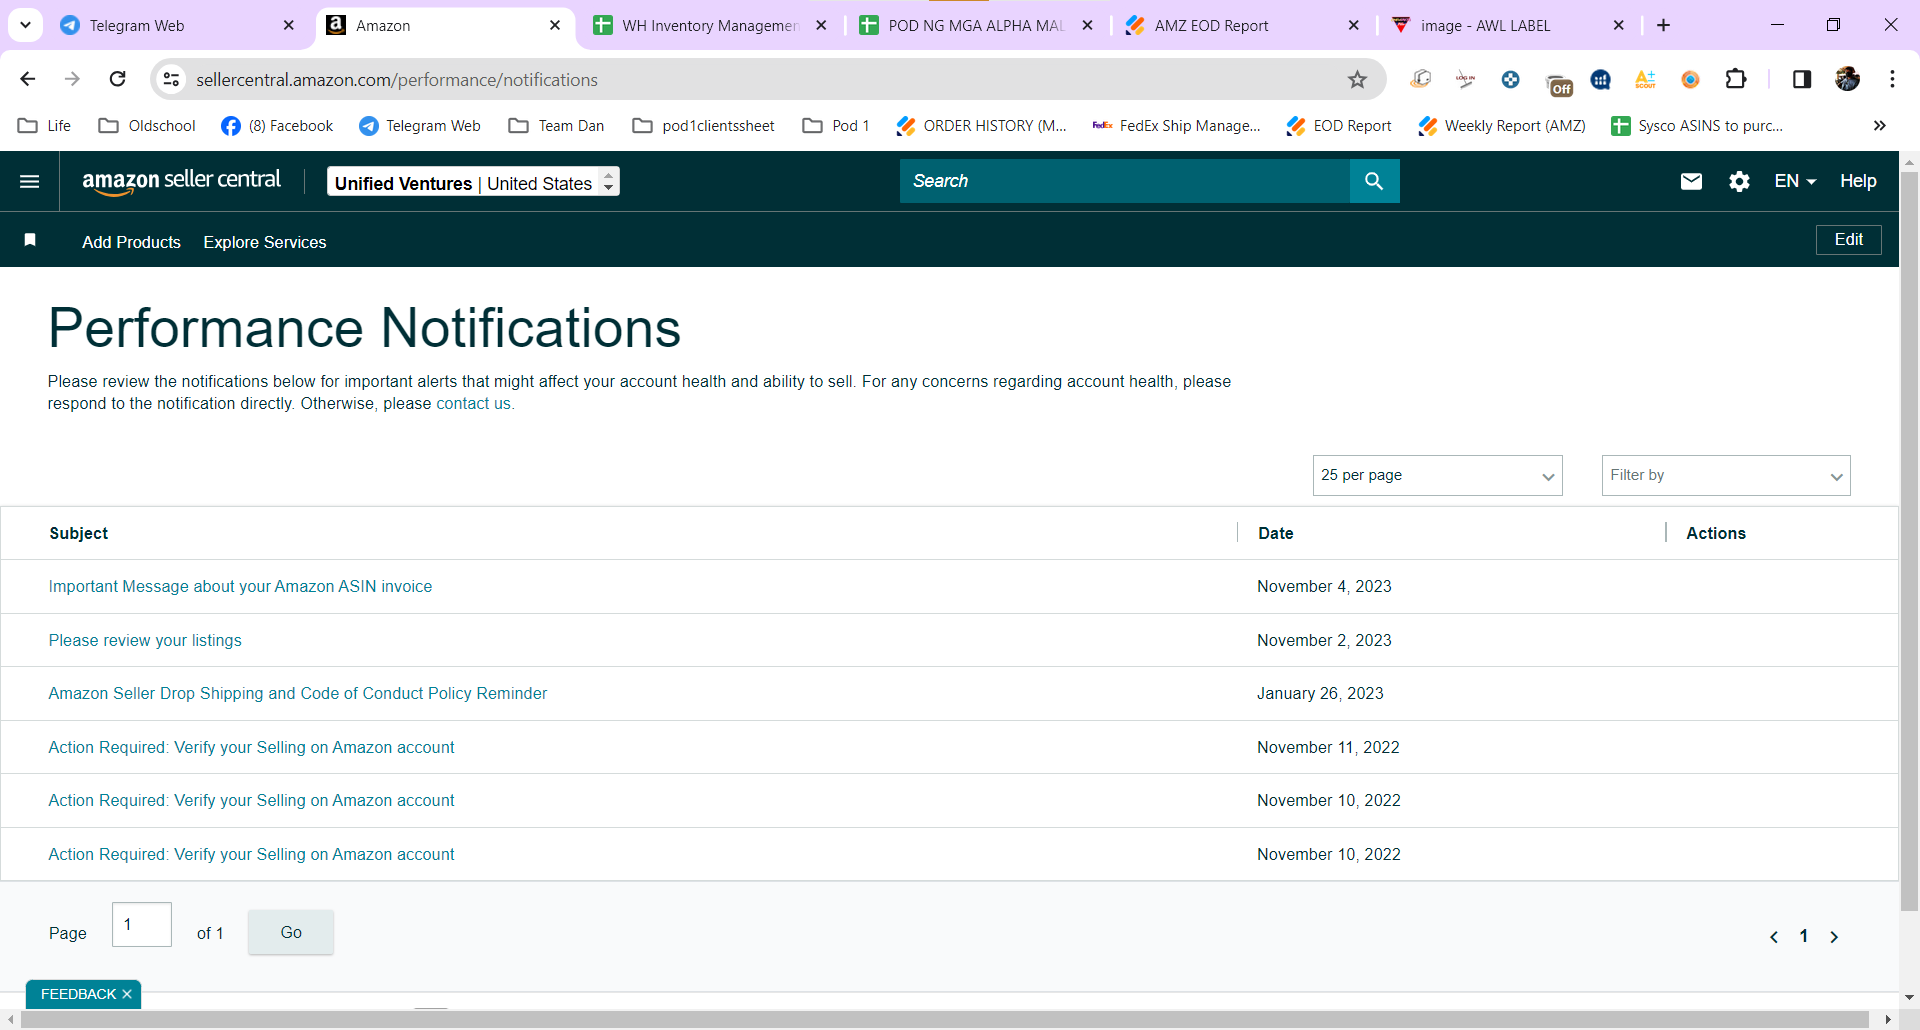
Task: Open the Sysco ASINS bookmark
Action: click(1697, 125)
